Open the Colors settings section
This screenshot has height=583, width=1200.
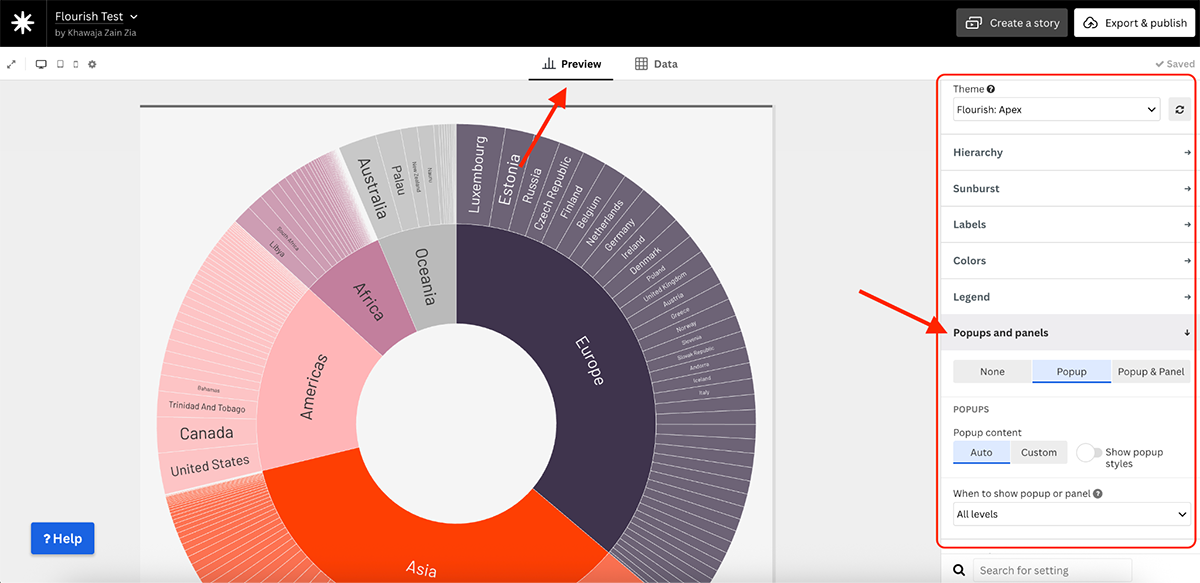1068,260
